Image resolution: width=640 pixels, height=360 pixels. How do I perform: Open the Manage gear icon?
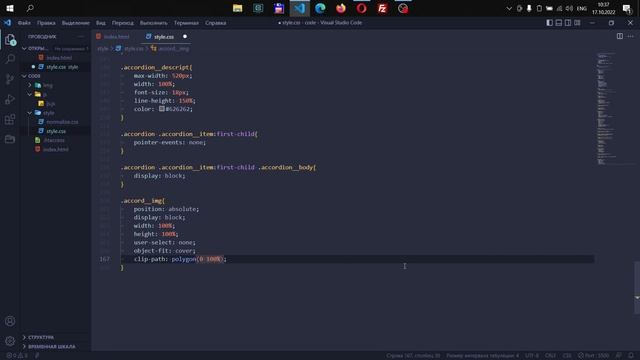pyautogui.click(x=10, y=341)
